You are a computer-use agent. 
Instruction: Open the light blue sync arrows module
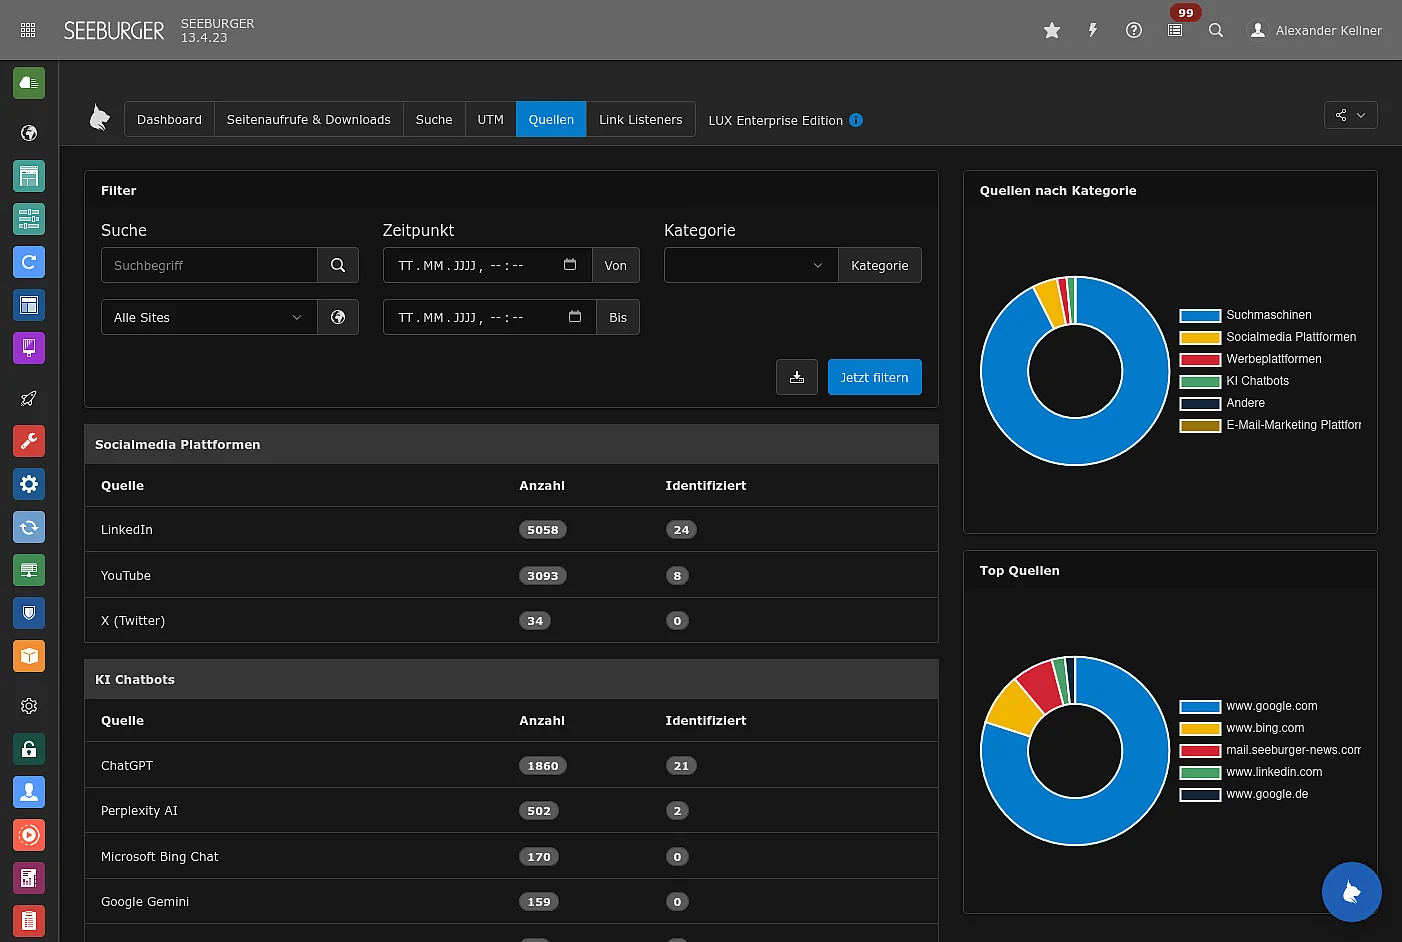click(29, 527)
